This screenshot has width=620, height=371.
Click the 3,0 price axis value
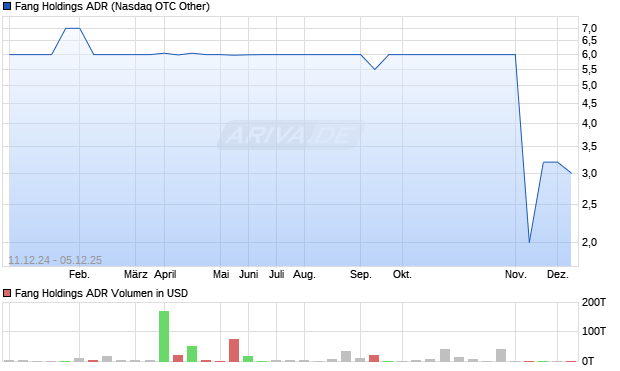point(589,174)
